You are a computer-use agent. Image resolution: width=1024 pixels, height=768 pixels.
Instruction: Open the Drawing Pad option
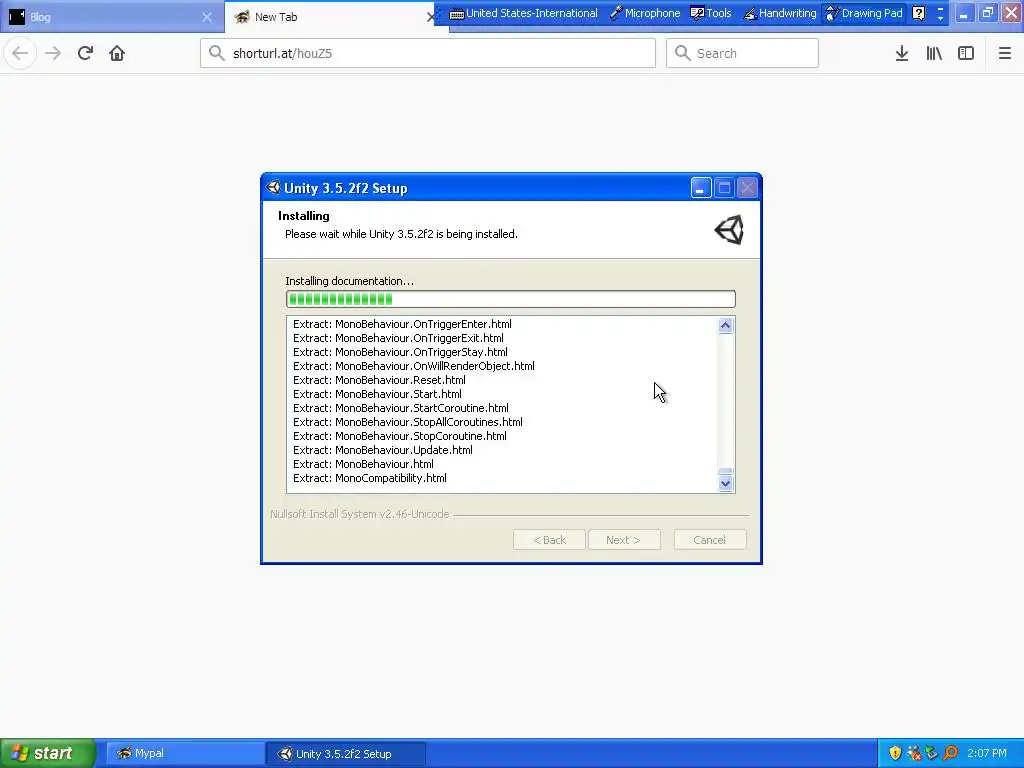864,13
